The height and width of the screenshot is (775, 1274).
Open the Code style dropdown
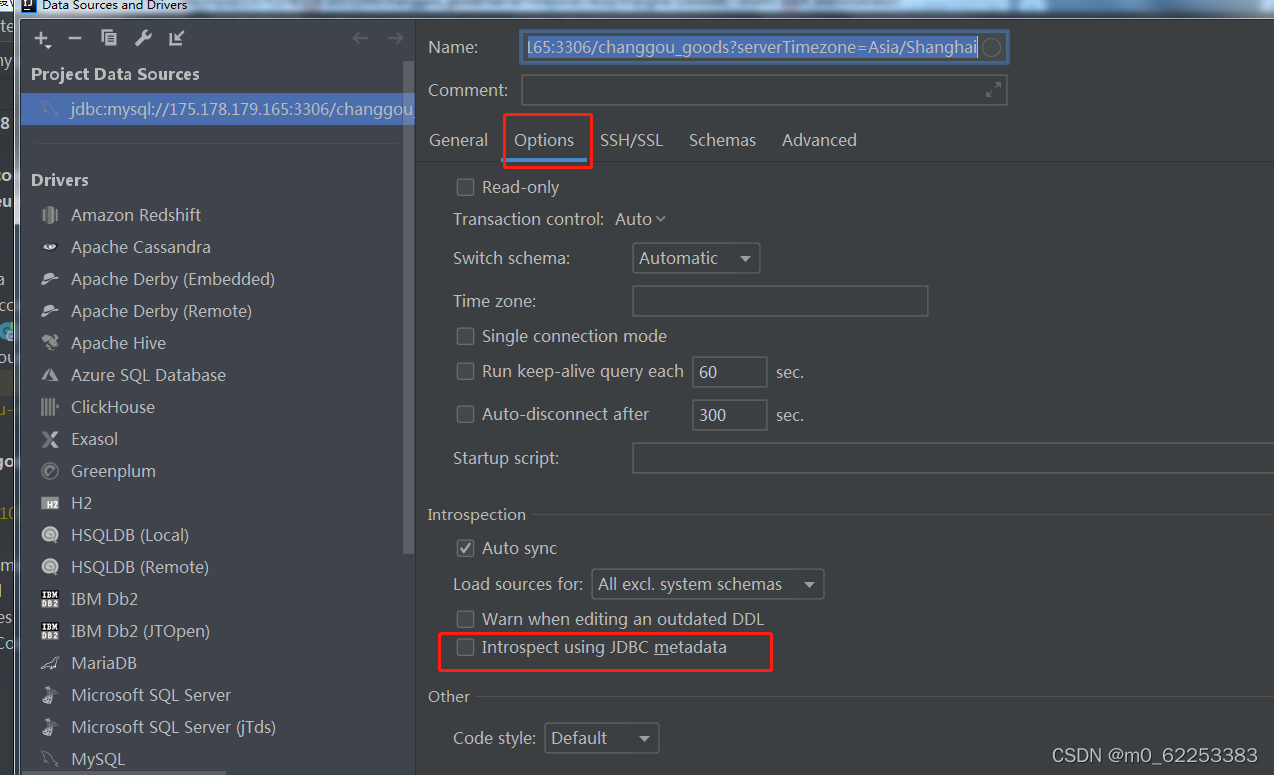point(601,737)
